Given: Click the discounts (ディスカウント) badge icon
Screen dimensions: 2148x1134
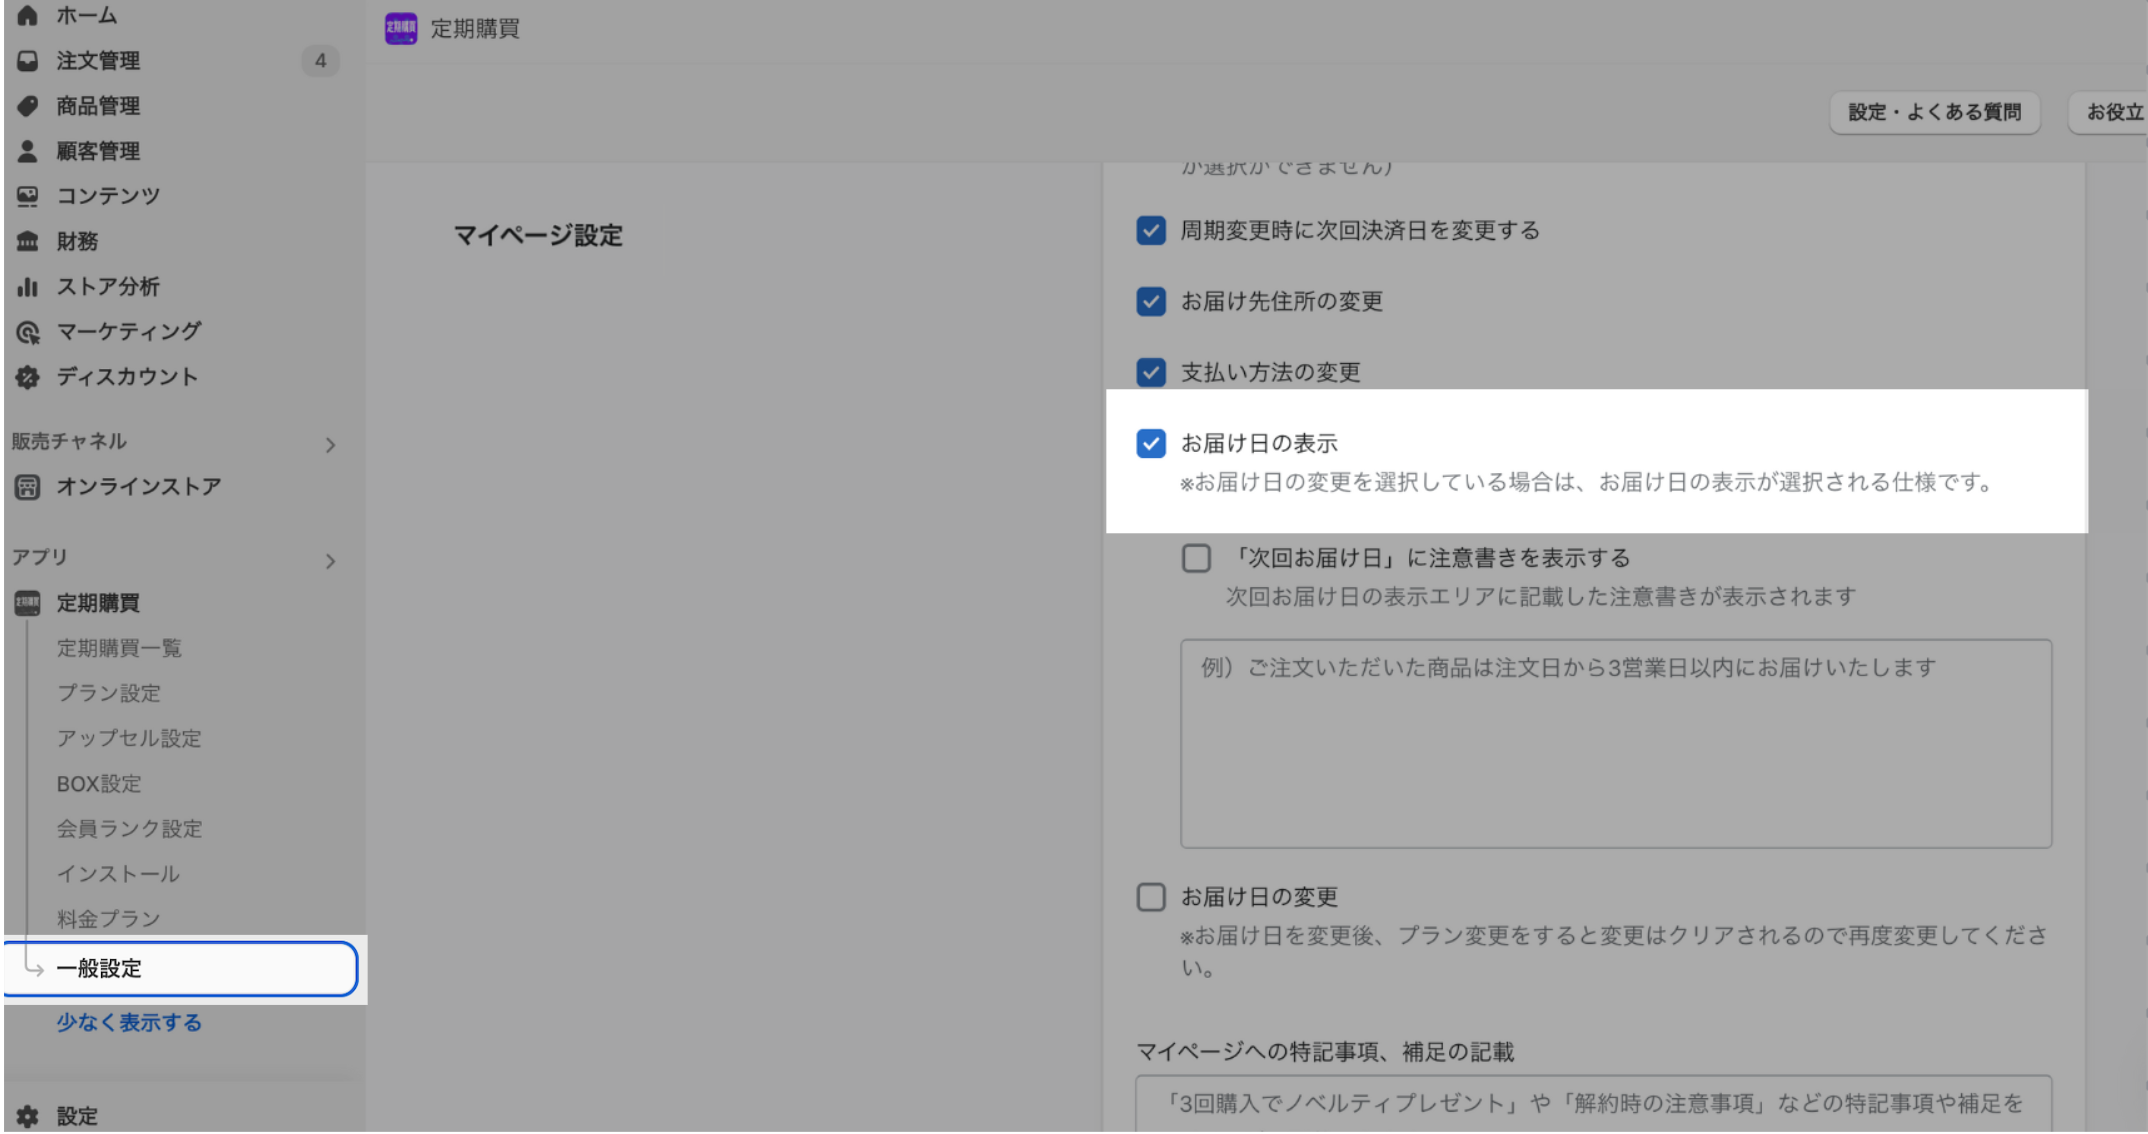Looking at the screenshot, I should [28, 377].
